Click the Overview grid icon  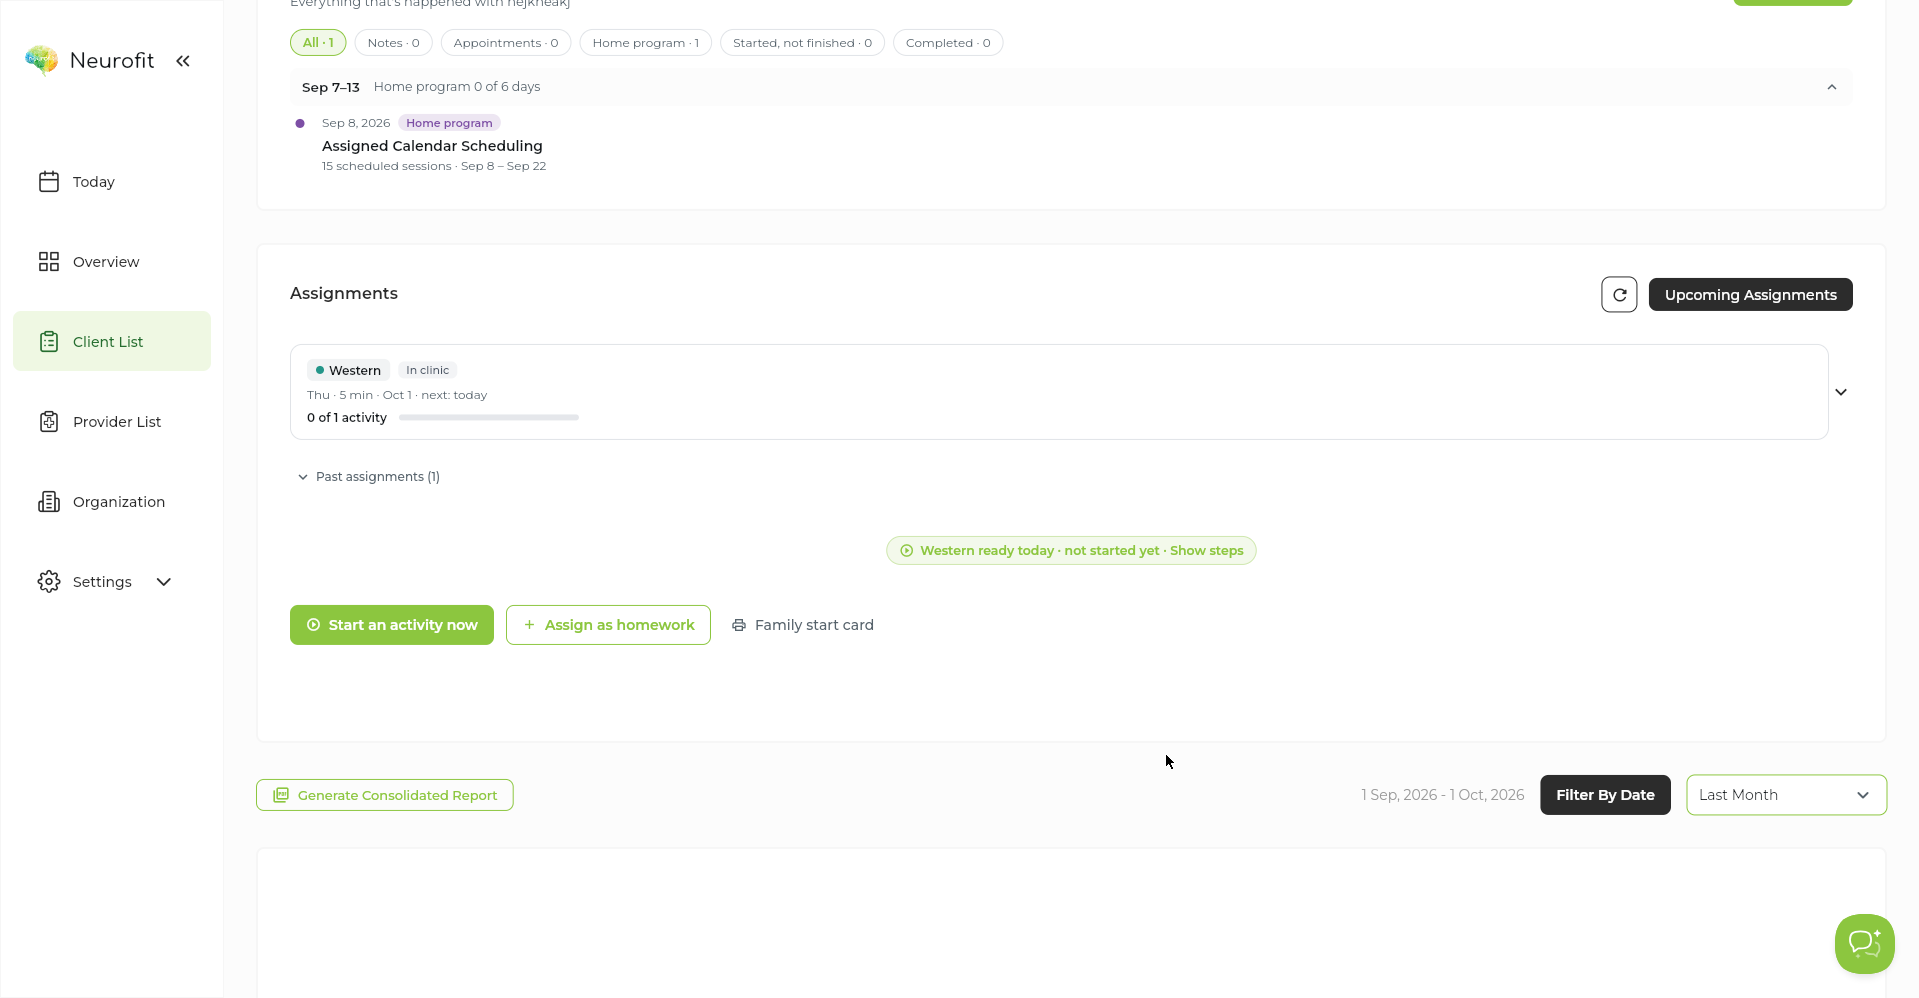point(49,261)
